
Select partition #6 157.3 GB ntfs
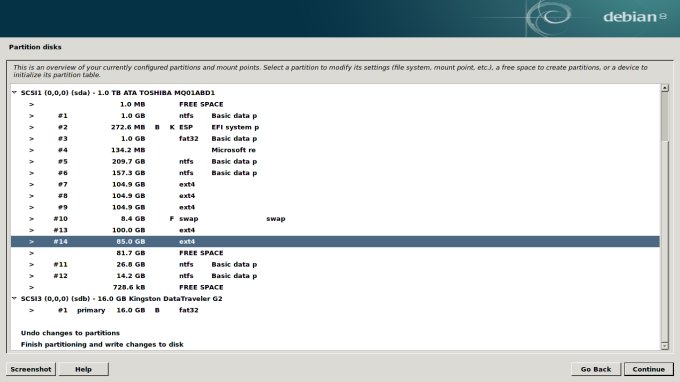335,173
